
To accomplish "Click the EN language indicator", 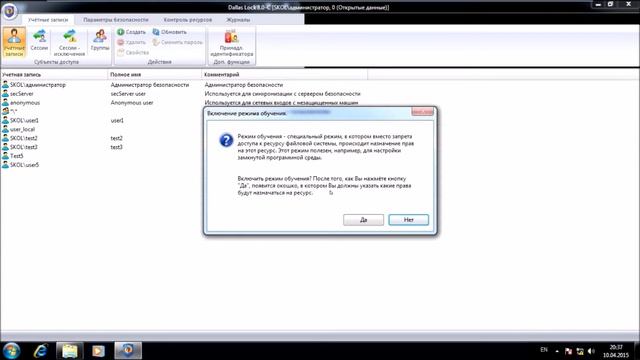I will coord(544,350).
